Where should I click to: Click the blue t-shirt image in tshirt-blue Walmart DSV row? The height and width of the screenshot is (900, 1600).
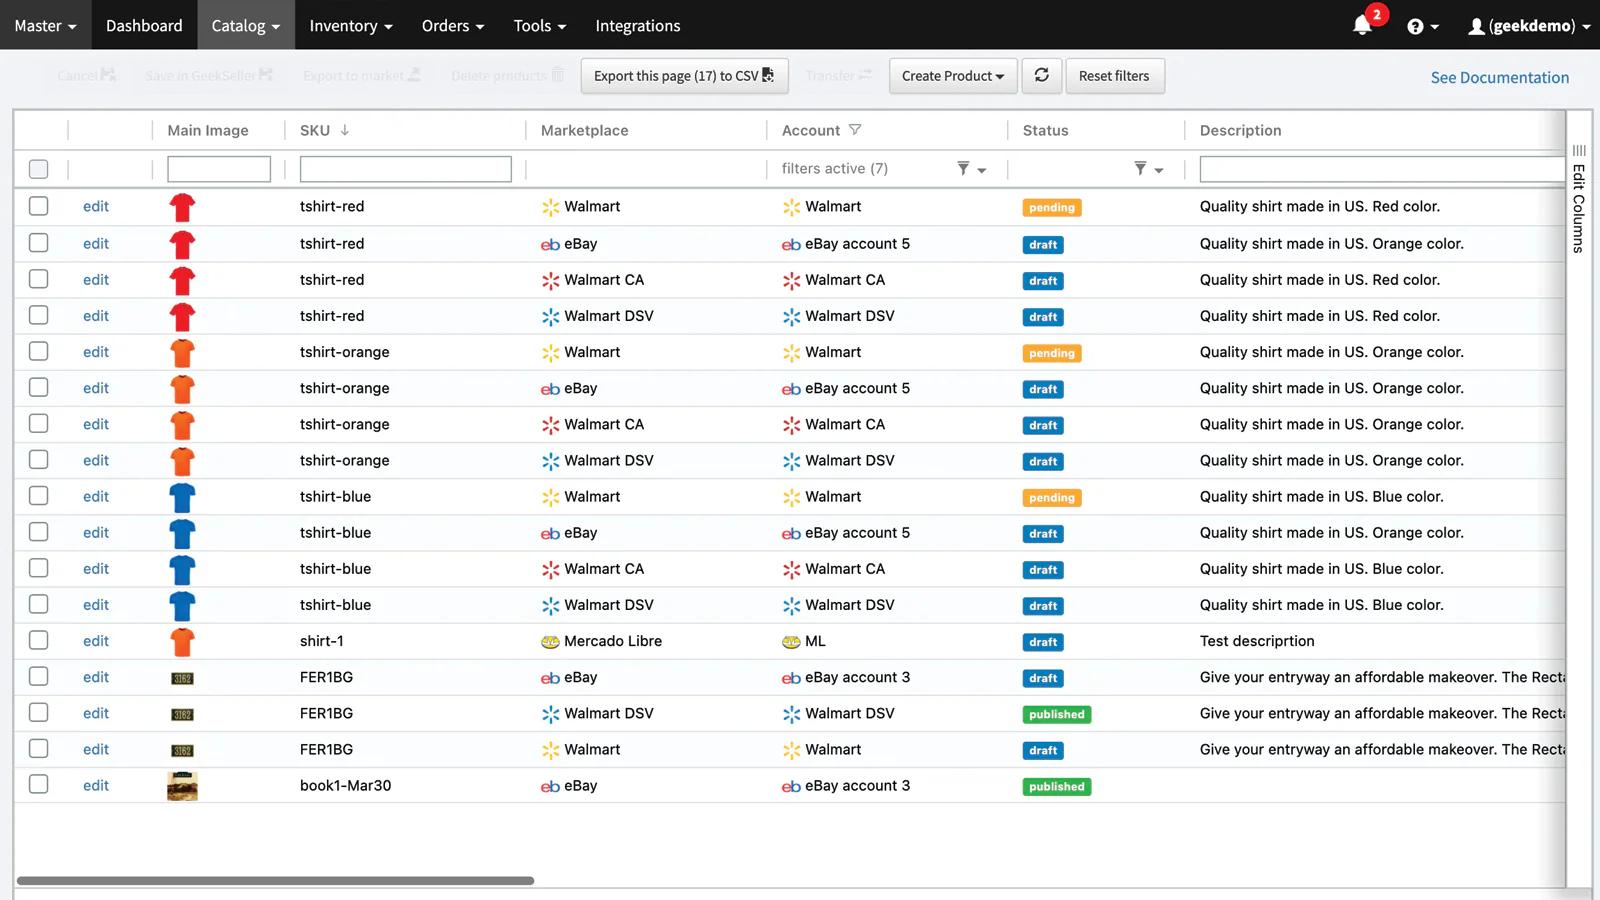[182, 605]
